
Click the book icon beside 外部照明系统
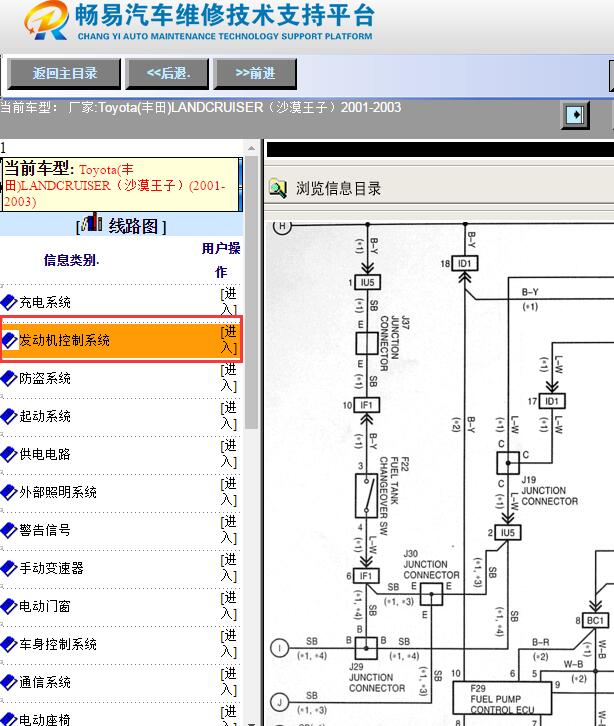9,492
